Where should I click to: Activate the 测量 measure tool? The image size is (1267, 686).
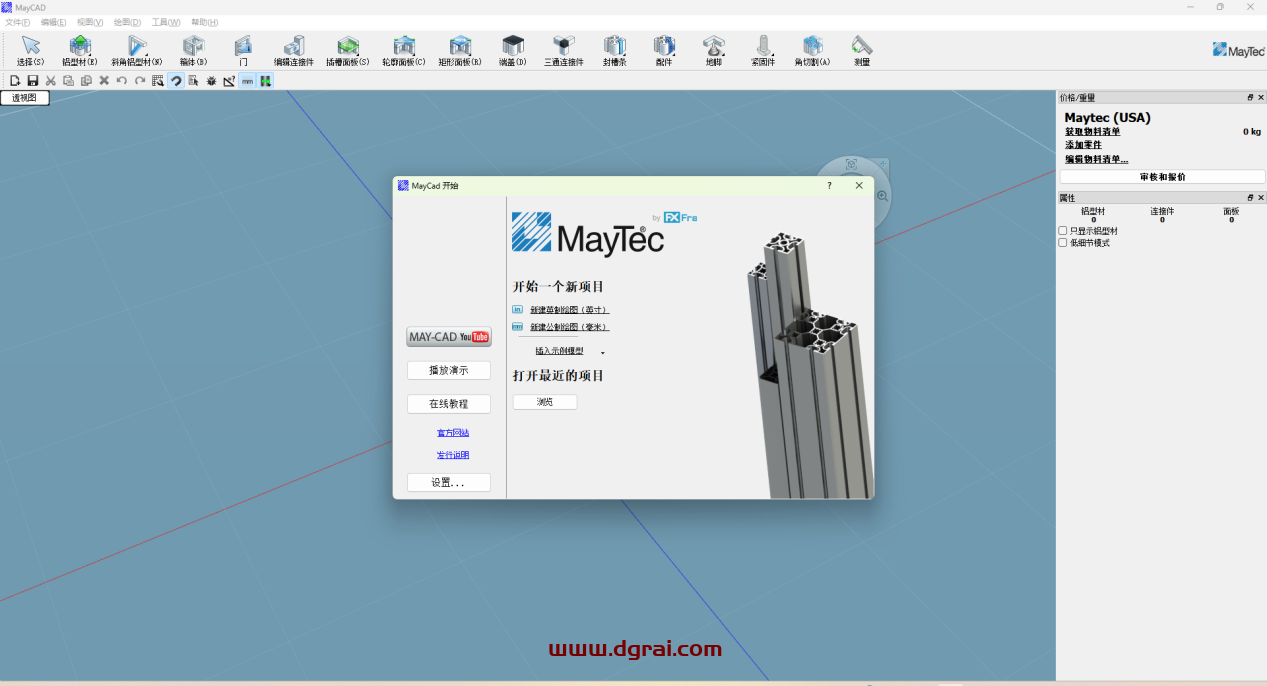pos(862,50)
